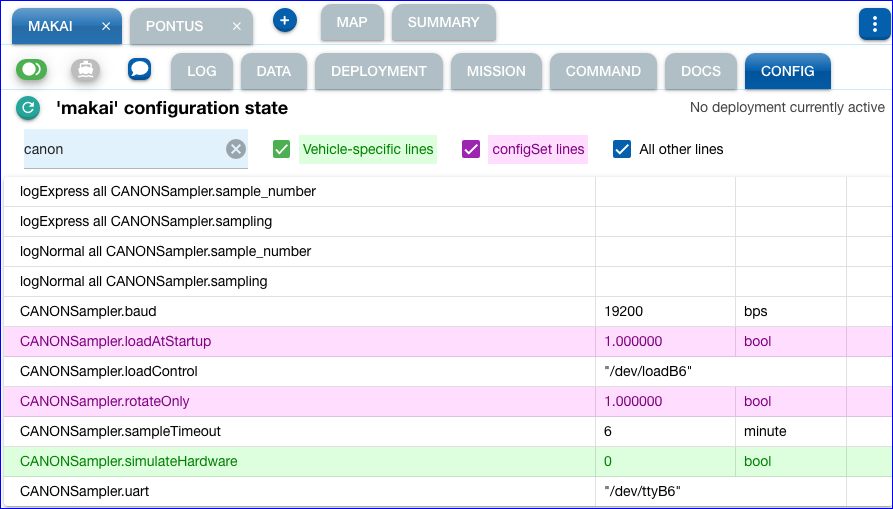Uncheck Vehicle-specific lines checkbox
This screenshot has width=893, height=509.
[281, 149]
